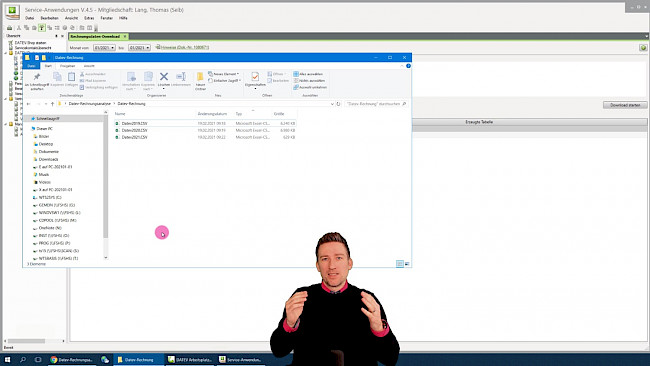This screenshot has width=650, height=366.
Task: Click the Explorer help question mark icon
Action: pyautogui.click(x=408, y=66)
